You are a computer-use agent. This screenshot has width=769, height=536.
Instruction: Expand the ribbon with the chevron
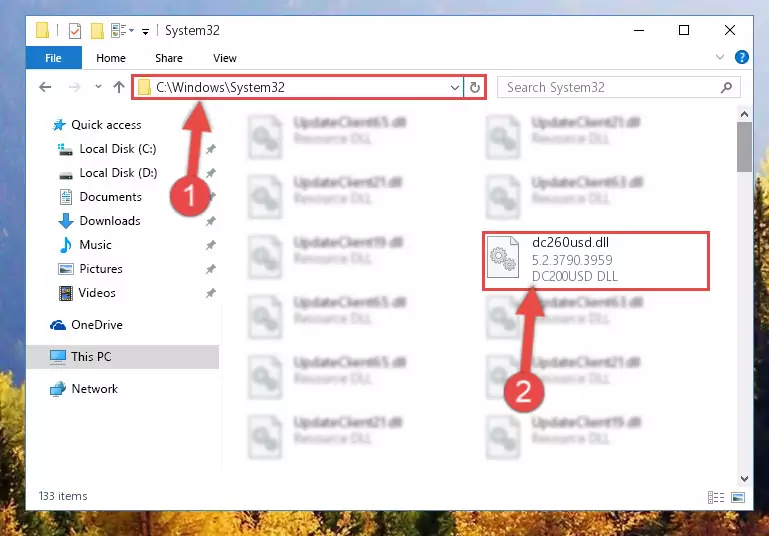(x=719, y=57)
